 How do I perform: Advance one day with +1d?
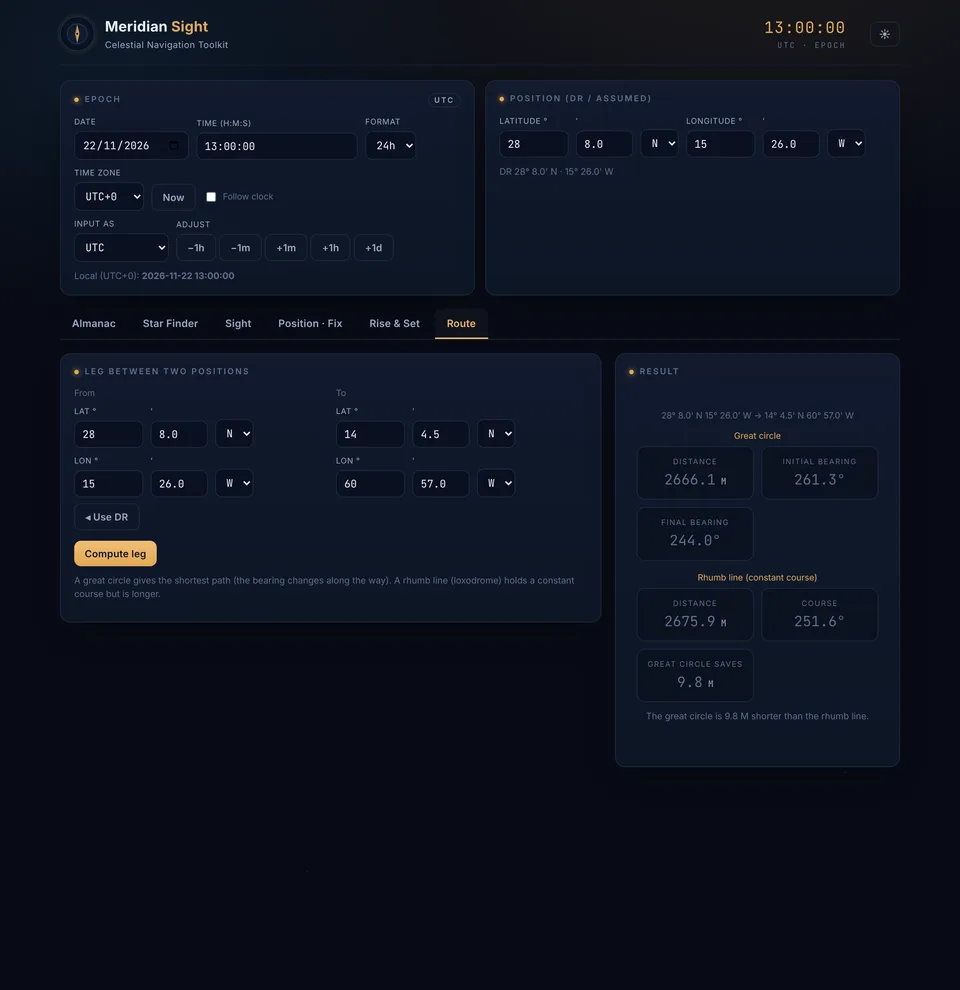click(373, 248)
